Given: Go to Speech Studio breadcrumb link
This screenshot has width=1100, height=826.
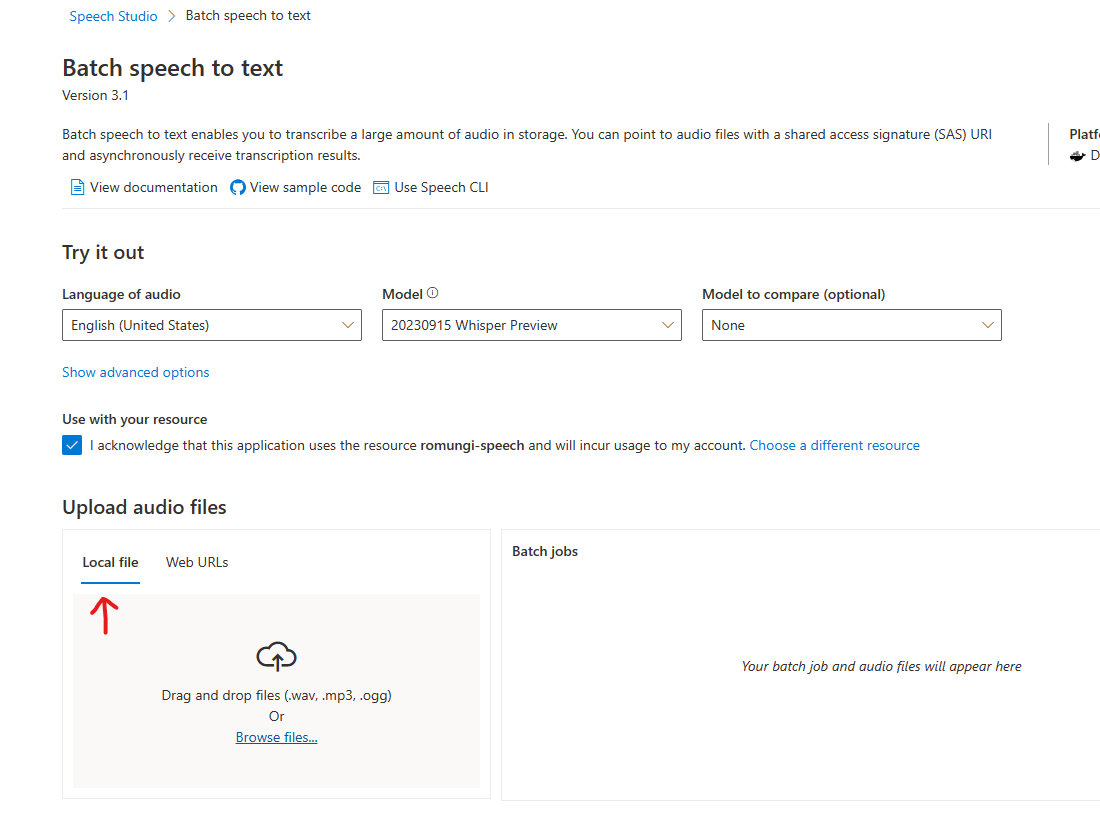Looking at the screenshot, I should tap(114, 17).
